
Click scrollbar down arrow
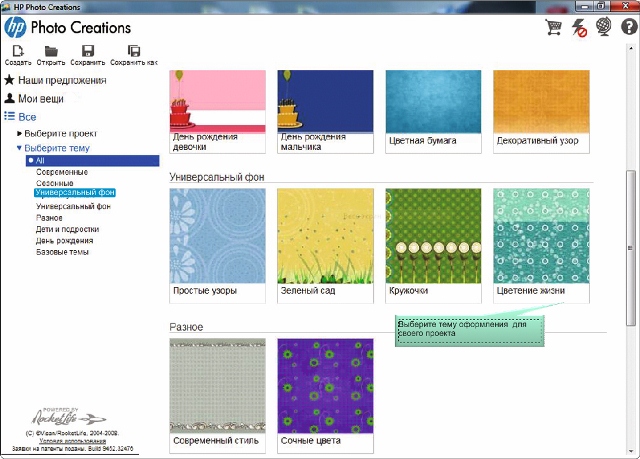click(631, 452)
